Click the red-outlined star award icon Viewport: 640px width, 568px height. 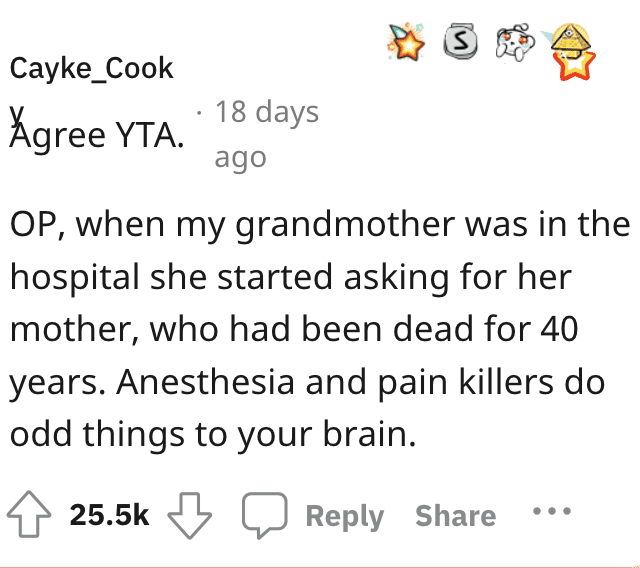click(575, 66)
